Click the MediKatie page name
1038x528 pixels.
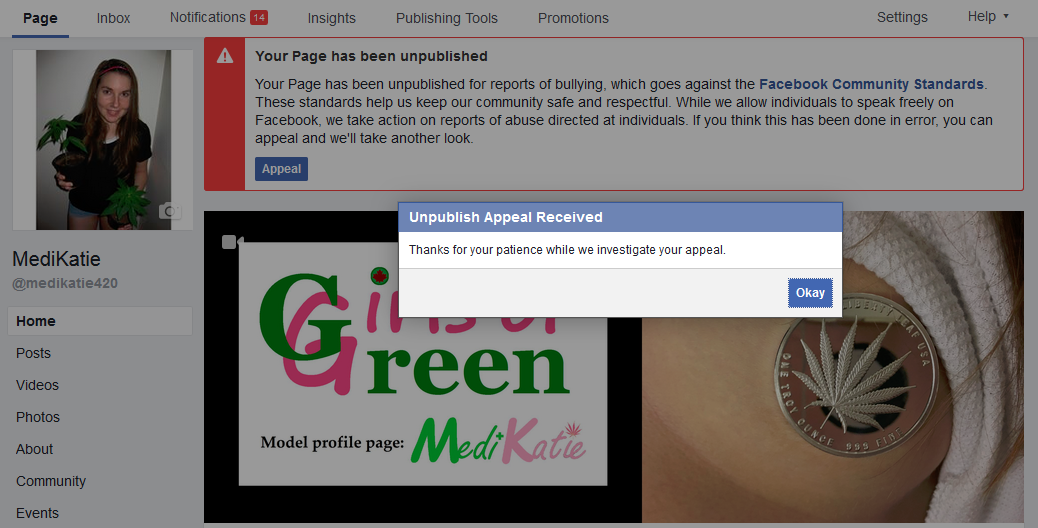pyautogui.click(x=56, y=259)
